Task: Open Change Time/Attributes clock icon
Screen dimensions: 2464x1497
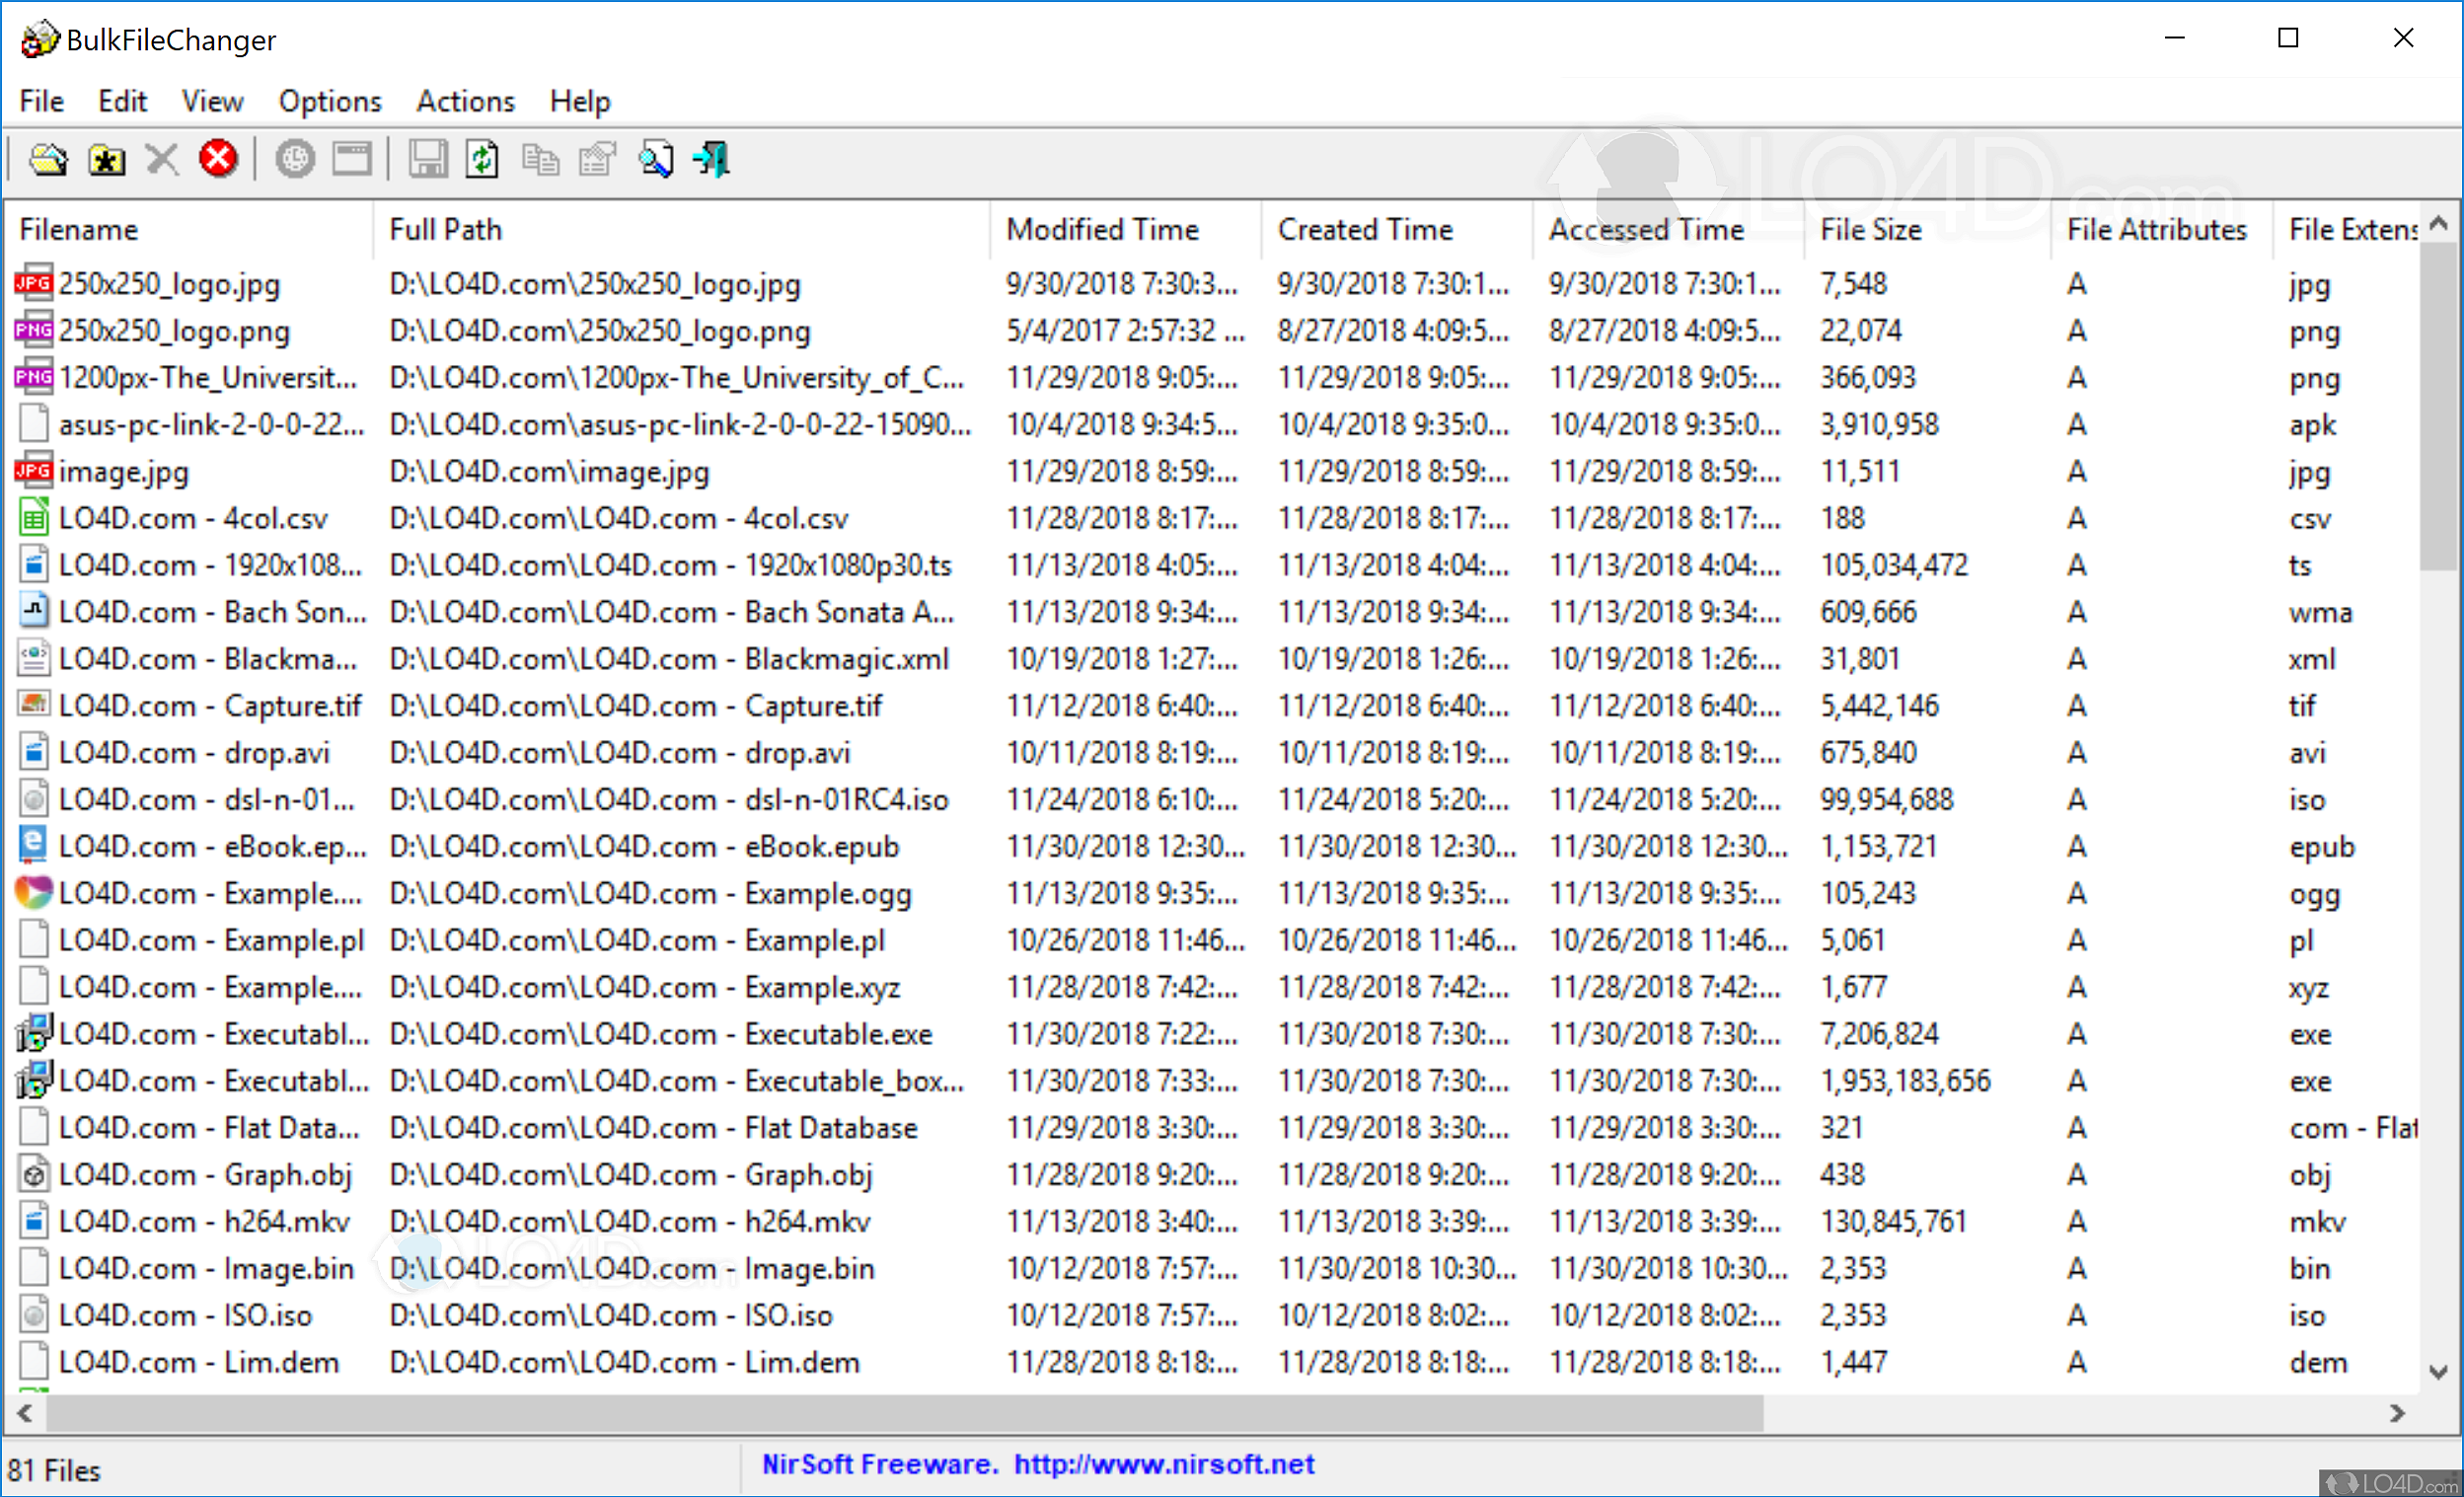Action: [294, 159]
